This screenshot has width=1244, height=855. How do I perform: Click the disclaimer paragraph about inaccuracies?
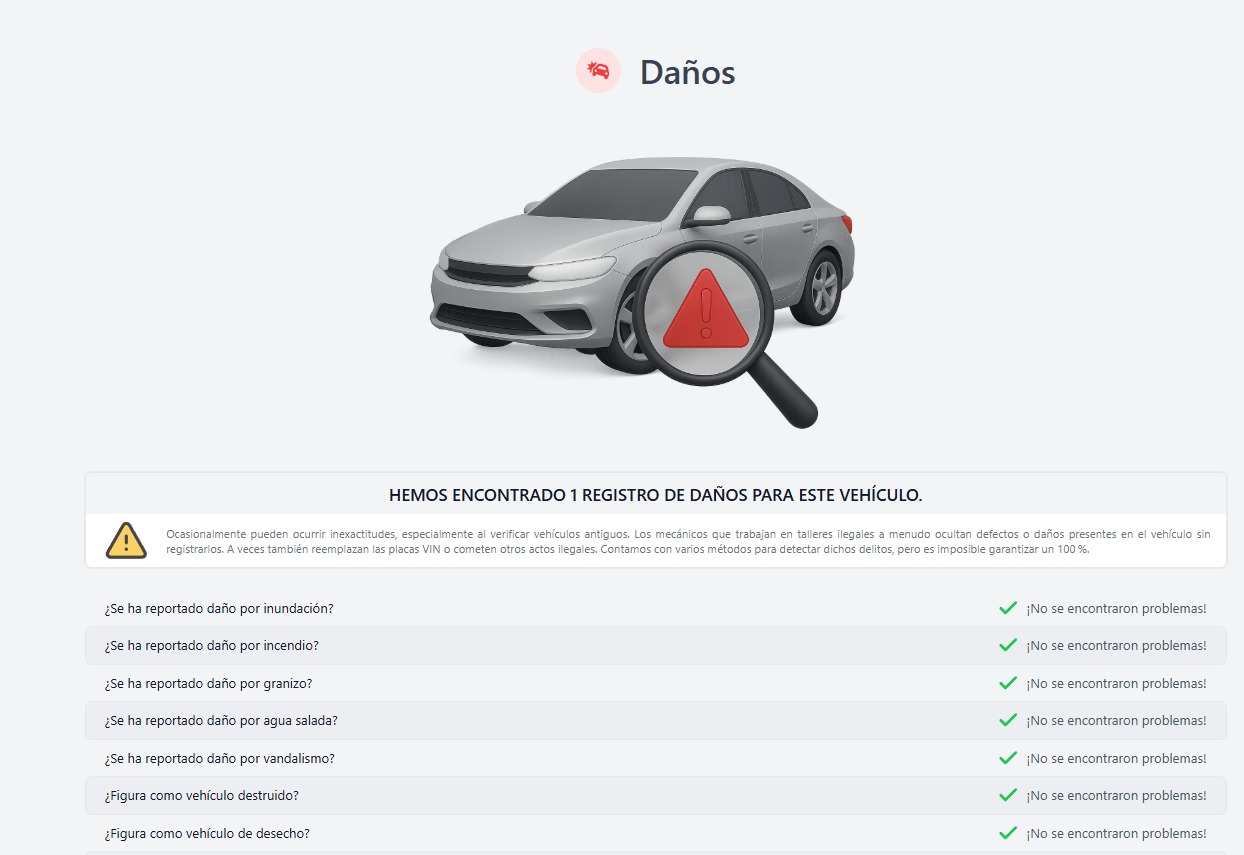(x=688, y=541)
